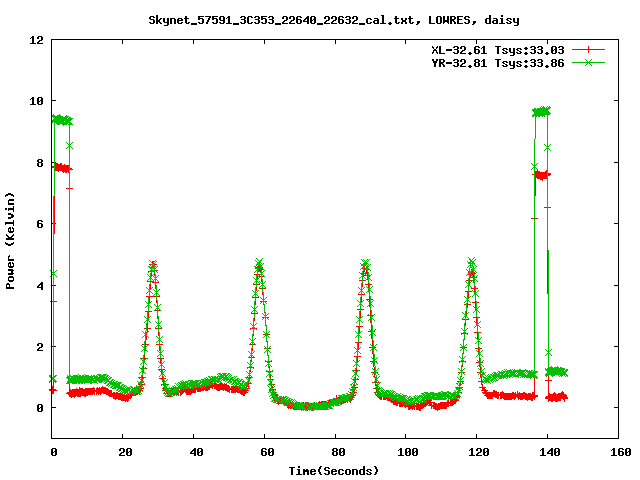Click x-axis tick label 140

click(x=550, y=452)
